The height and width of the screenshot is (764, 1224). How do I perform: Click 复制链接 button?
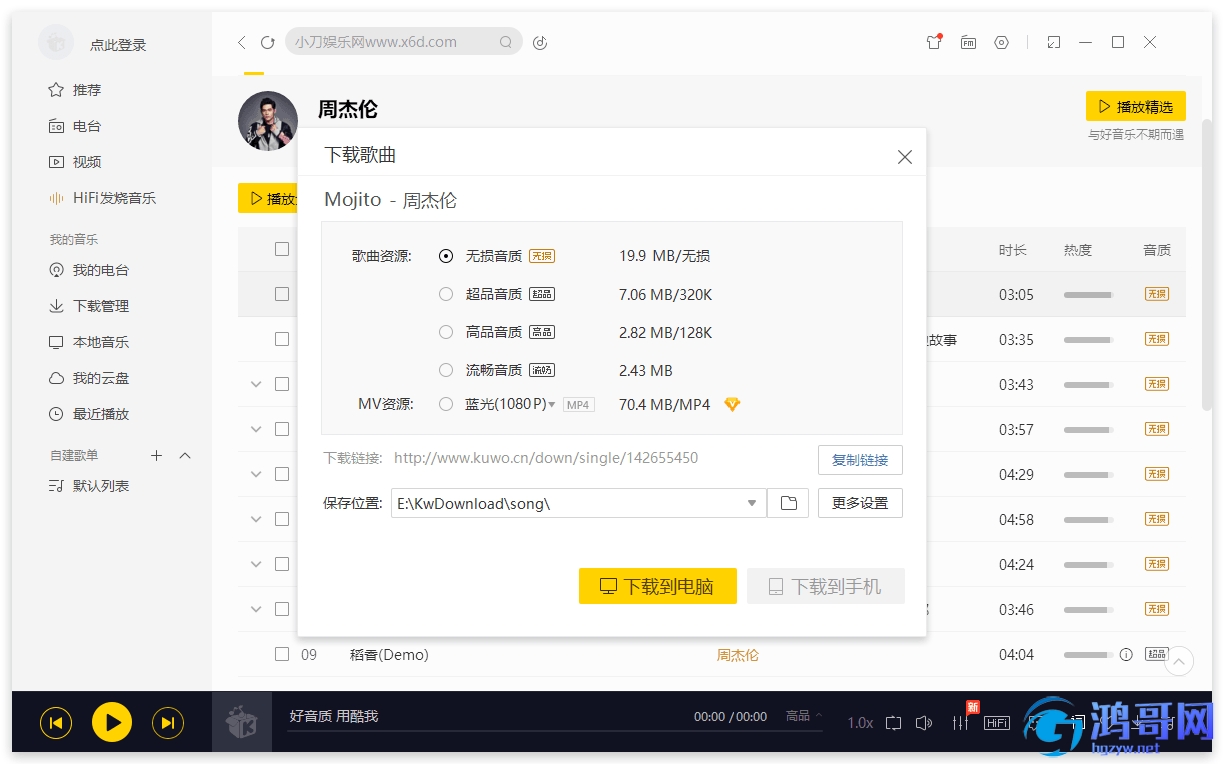pos(860,460)
